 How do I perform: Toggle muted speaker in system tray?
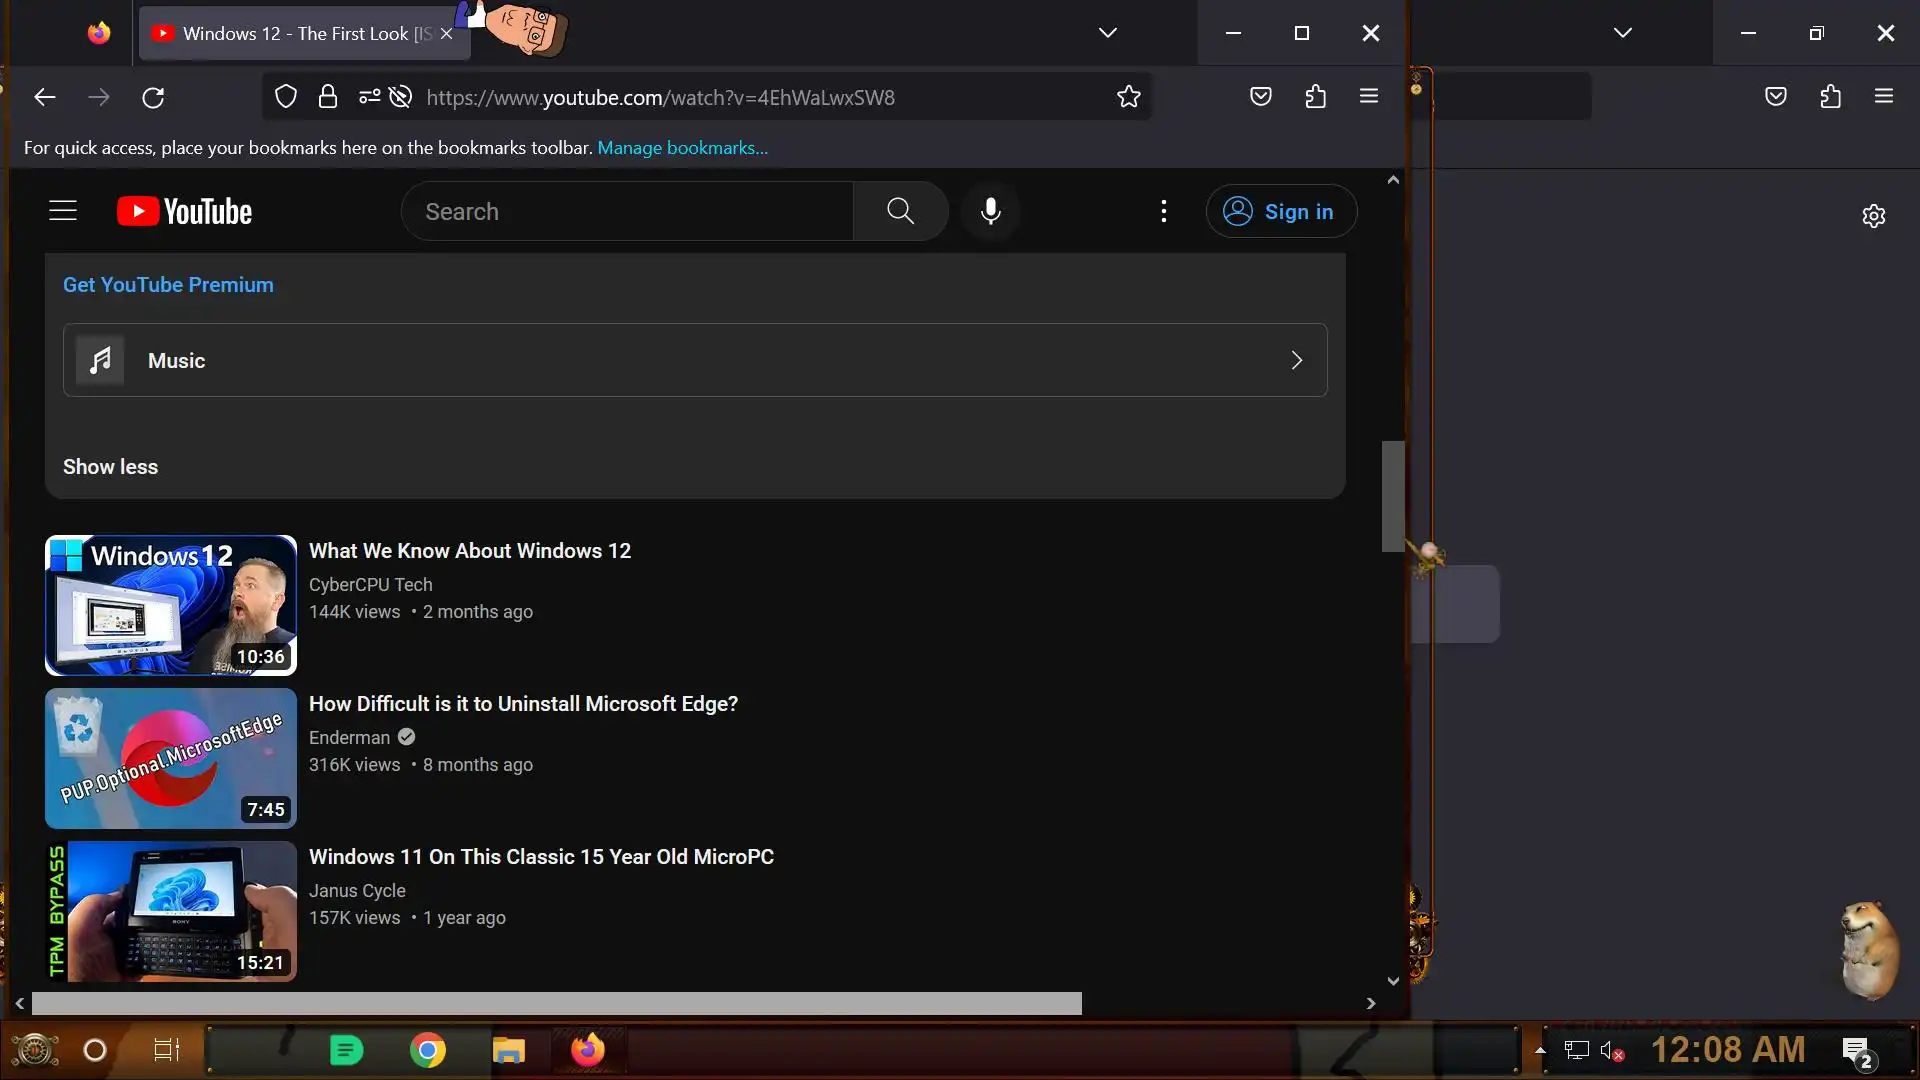click(x=1611, y=1051)
